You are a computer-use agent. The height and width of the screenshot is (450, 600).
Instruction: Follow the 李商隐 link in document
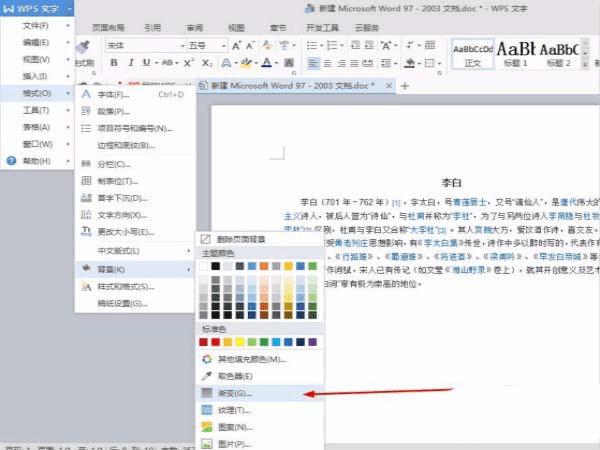[561, 216]
